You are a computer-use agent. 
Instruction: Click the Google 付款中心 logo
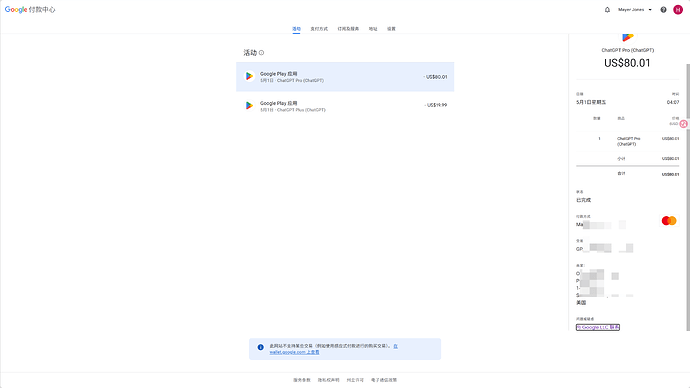coord(30,10)
